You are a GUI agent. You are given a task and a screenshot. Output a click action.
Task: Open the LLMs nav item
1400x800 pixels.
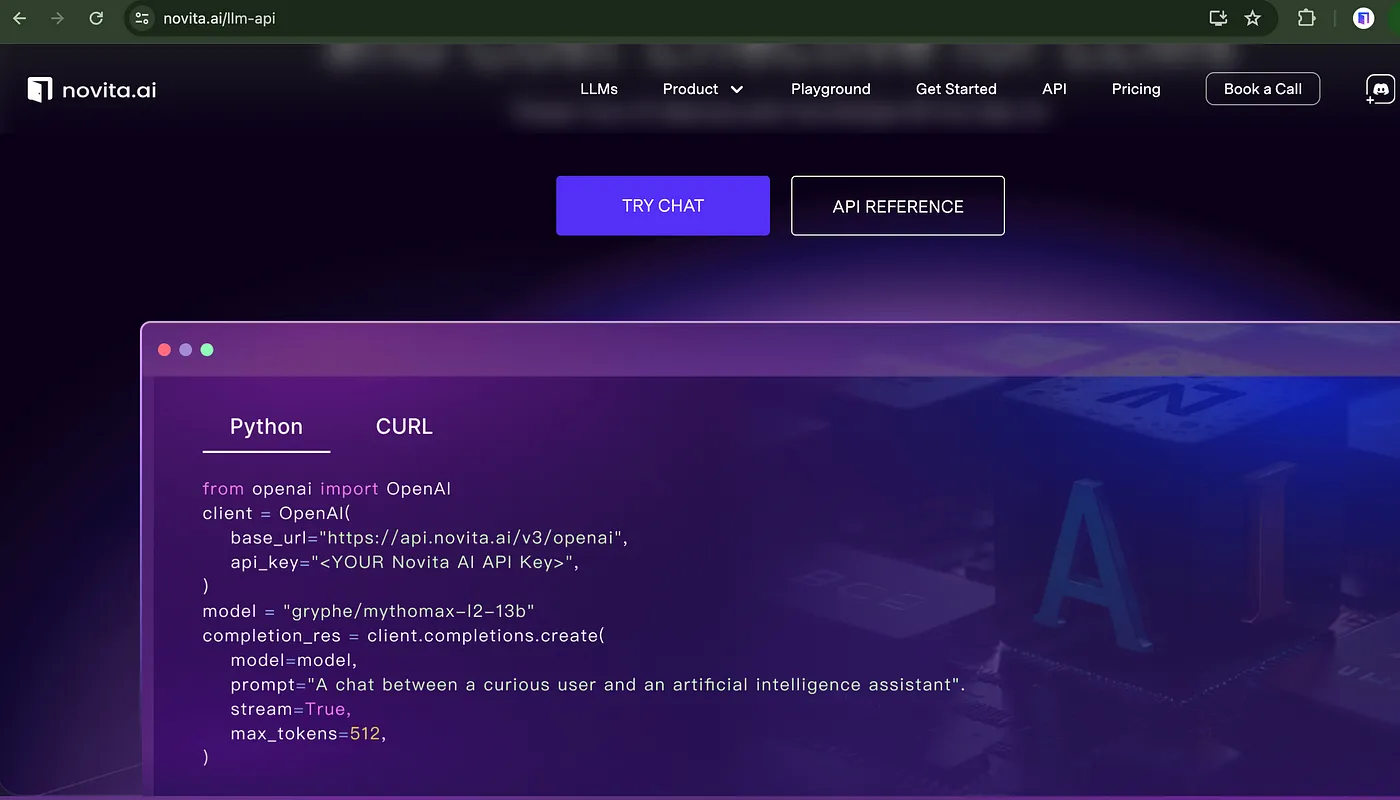click(x=599, y=89)
